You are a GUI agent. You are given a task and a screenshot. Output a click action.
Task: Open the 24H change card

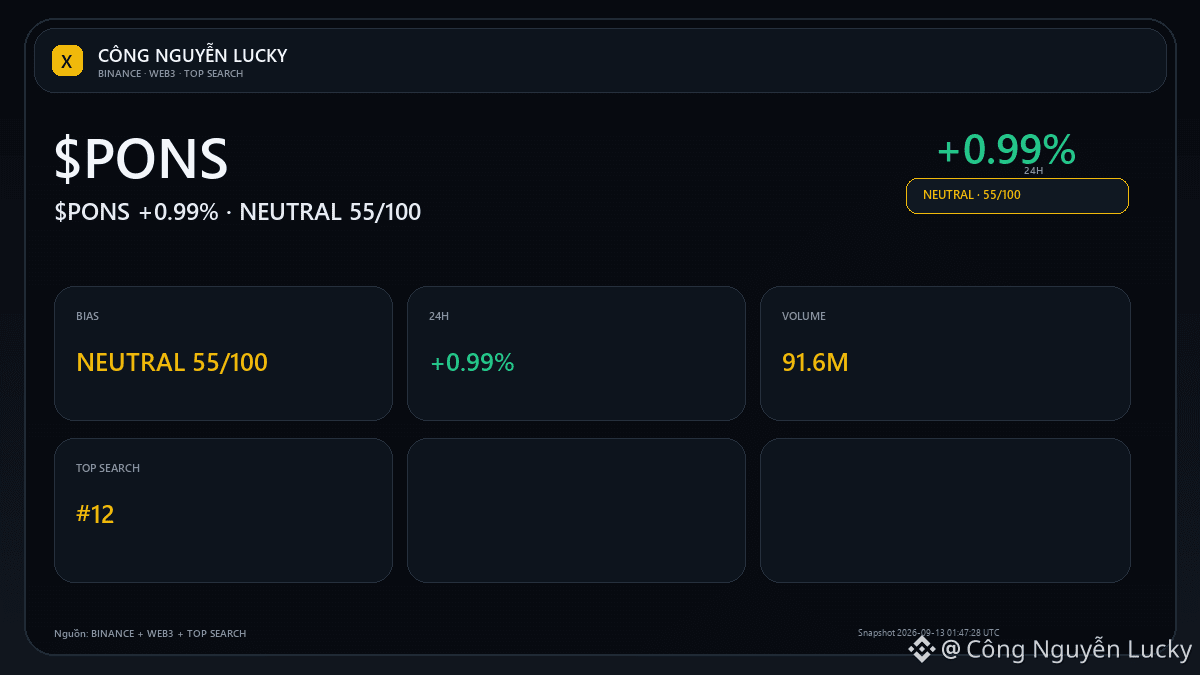point(576,353)
